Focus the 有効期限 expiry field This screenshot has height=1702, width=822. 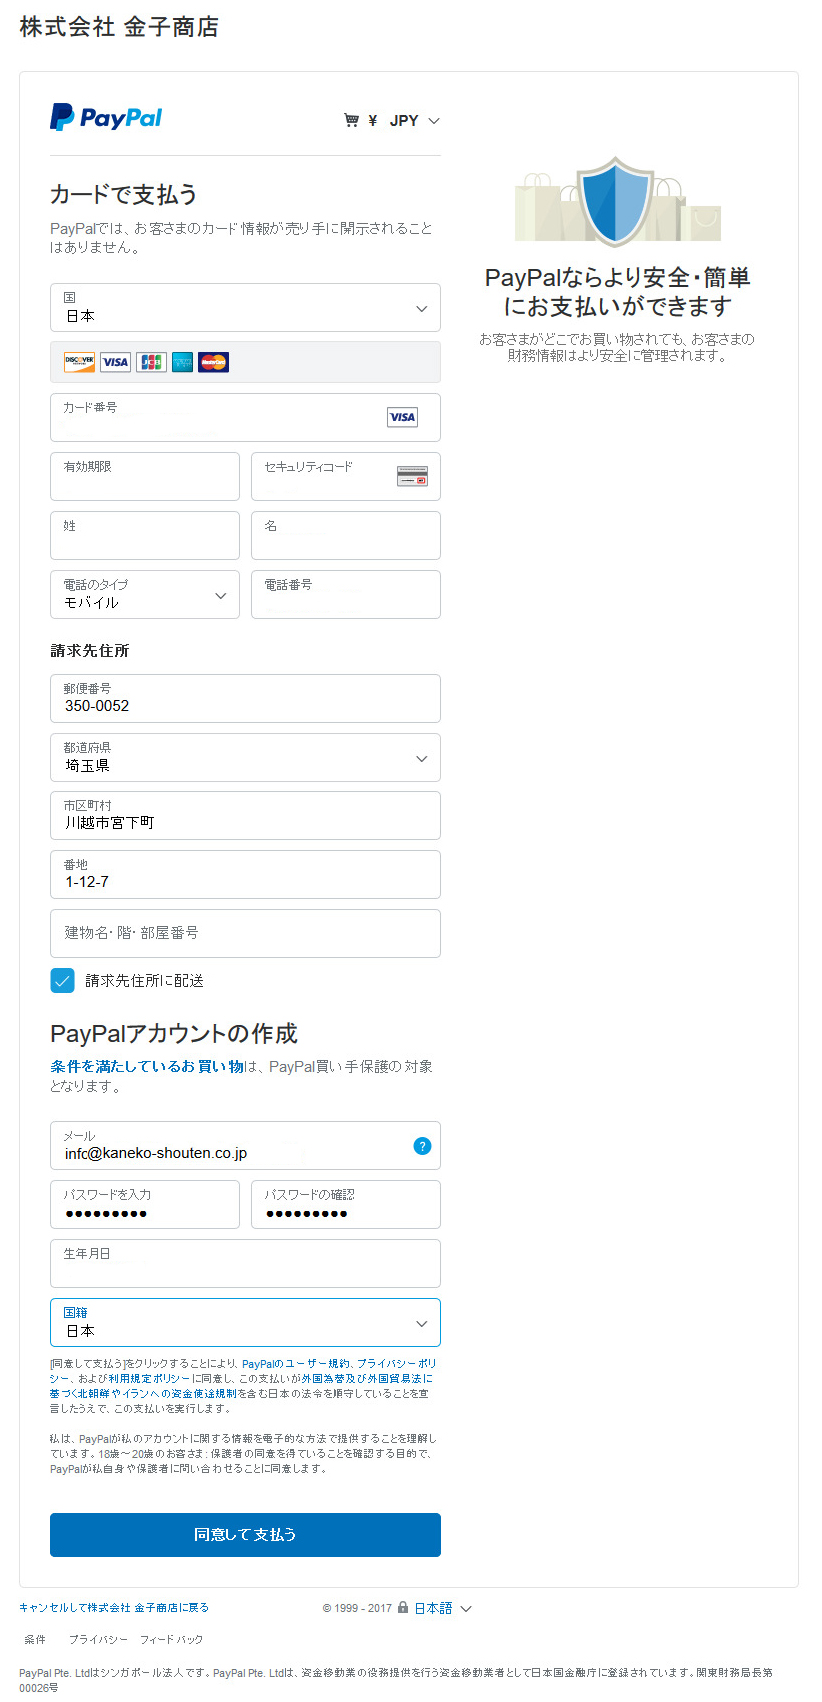click(x=145, y=476)
